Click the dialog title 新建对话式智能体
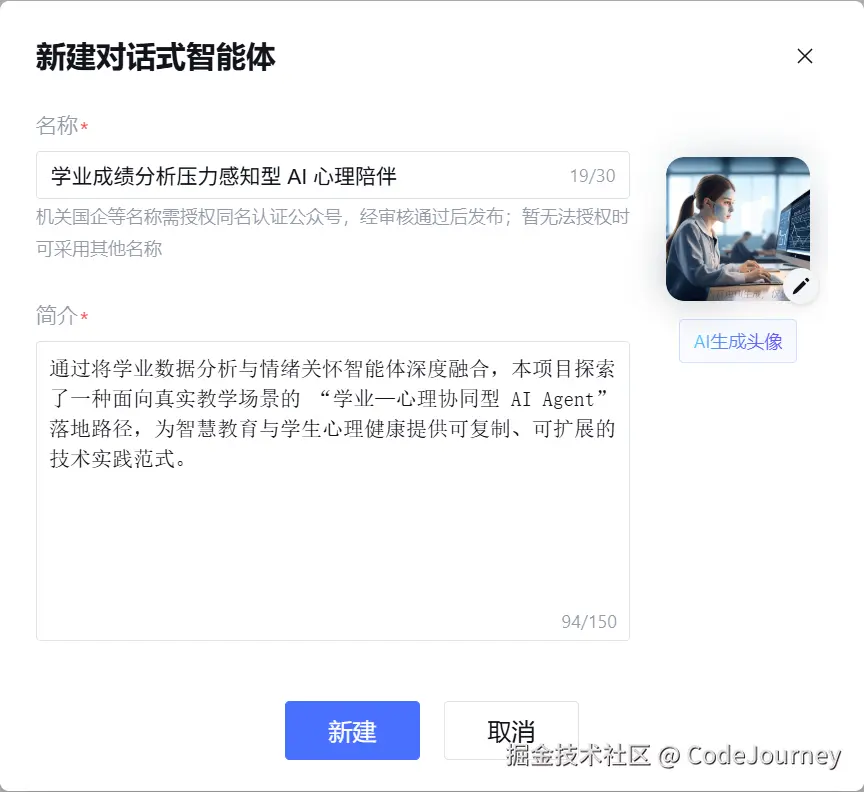 coord(155,57)
